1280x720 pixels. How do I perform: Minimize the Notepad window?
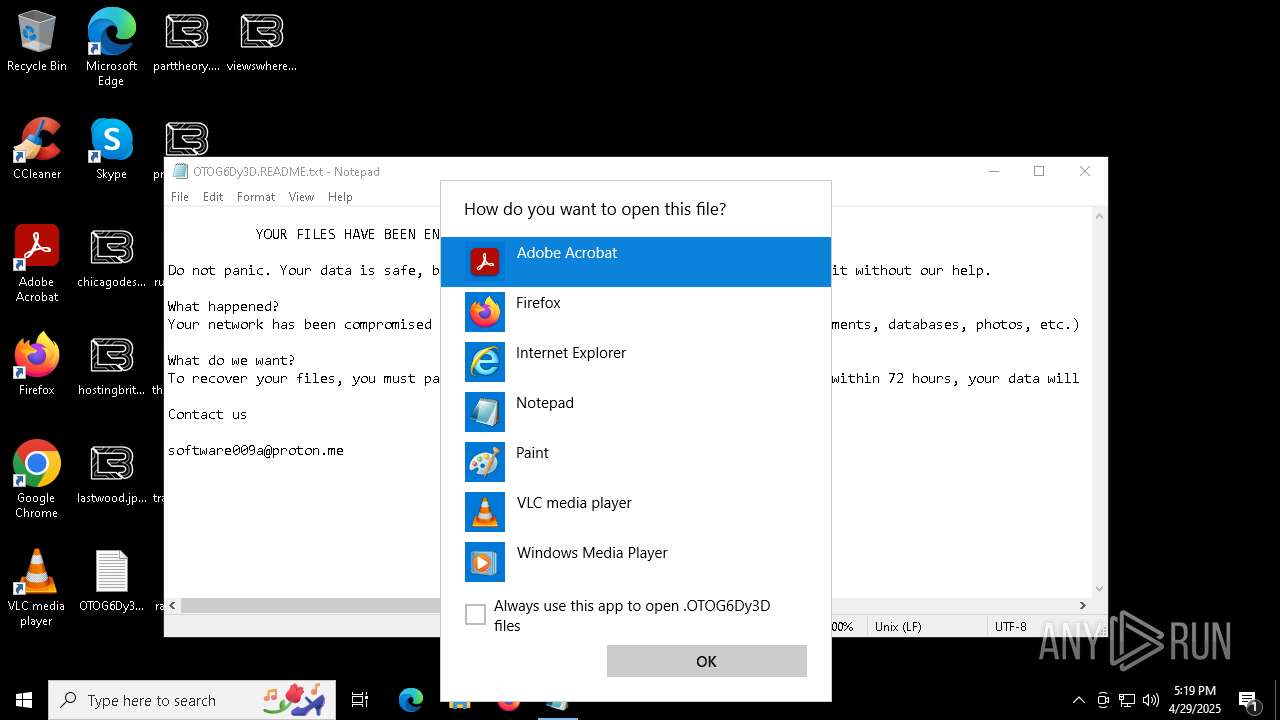(994, 171)
